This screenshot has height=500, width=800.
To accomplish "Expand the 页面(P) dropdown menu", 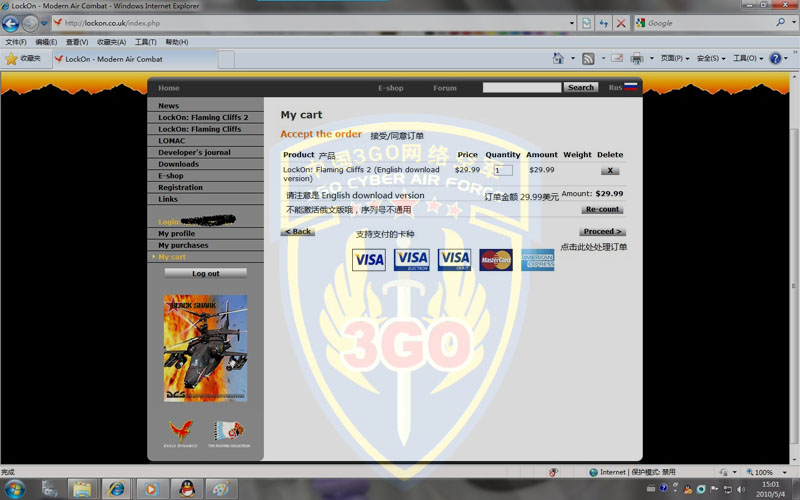I will tap(674, 59).
